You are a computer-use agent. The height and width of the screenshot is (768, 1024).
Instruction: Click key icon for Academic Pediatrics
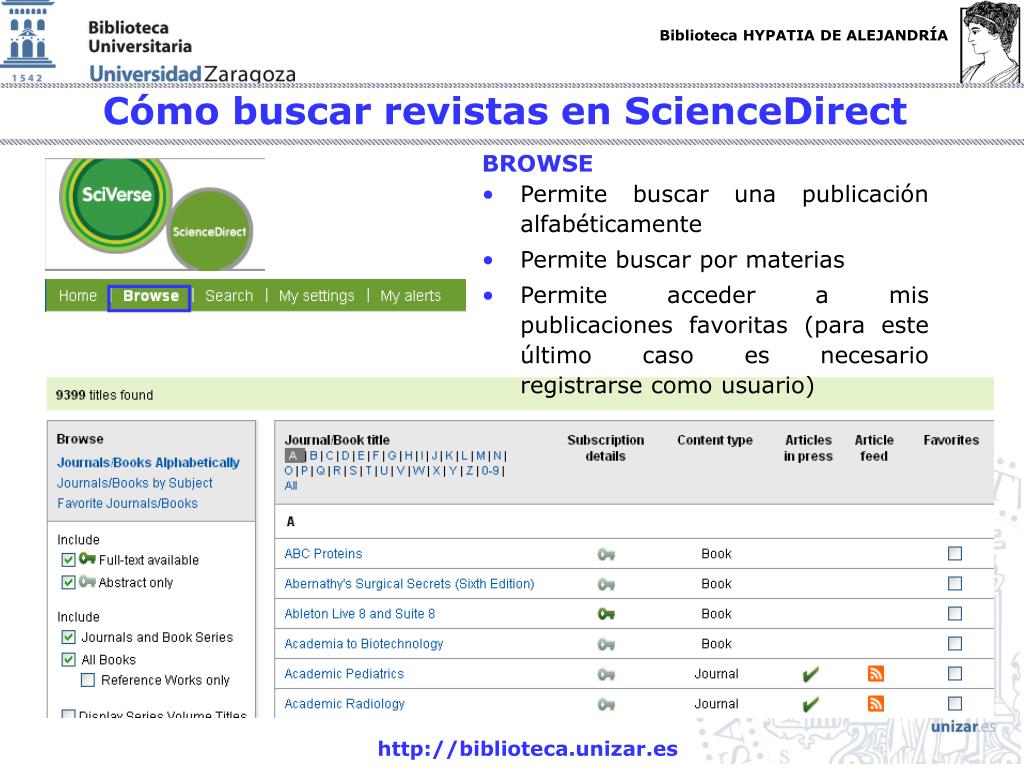coord(606,675)
